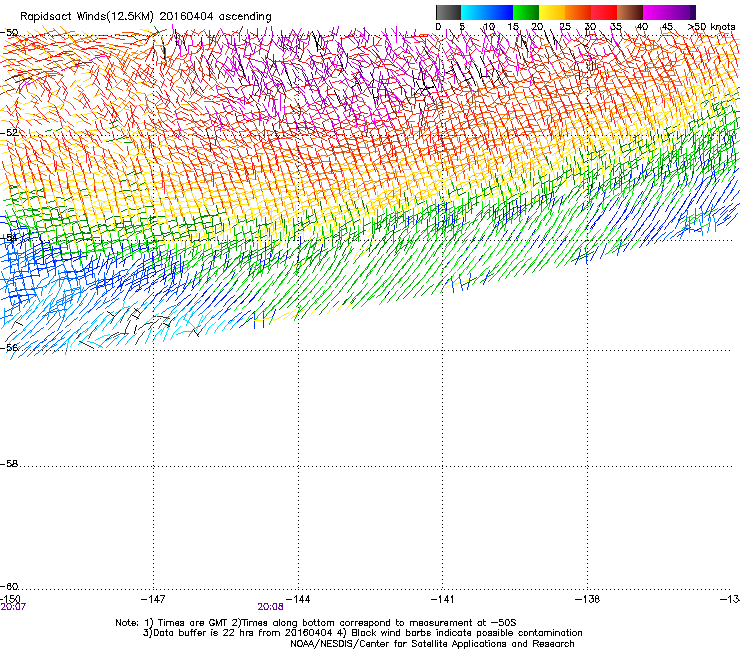Click the brown 35-40 knots legend segment
Image resolution: width=740 pixels, height=650 pixels.
(630, 12)
